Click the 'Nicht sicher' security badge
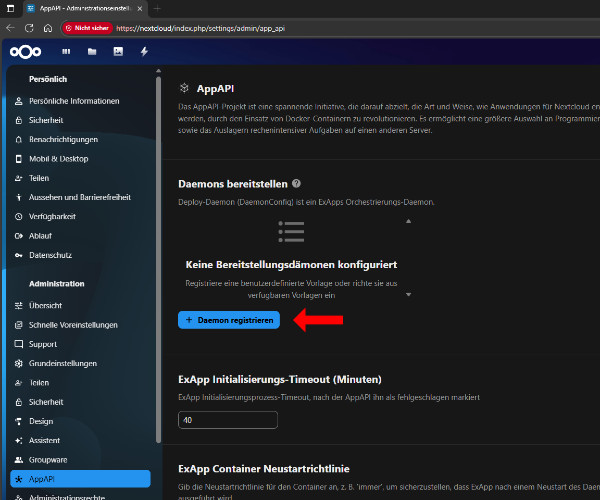The height and width of the screenshot is (500, 600). [86, 28]
